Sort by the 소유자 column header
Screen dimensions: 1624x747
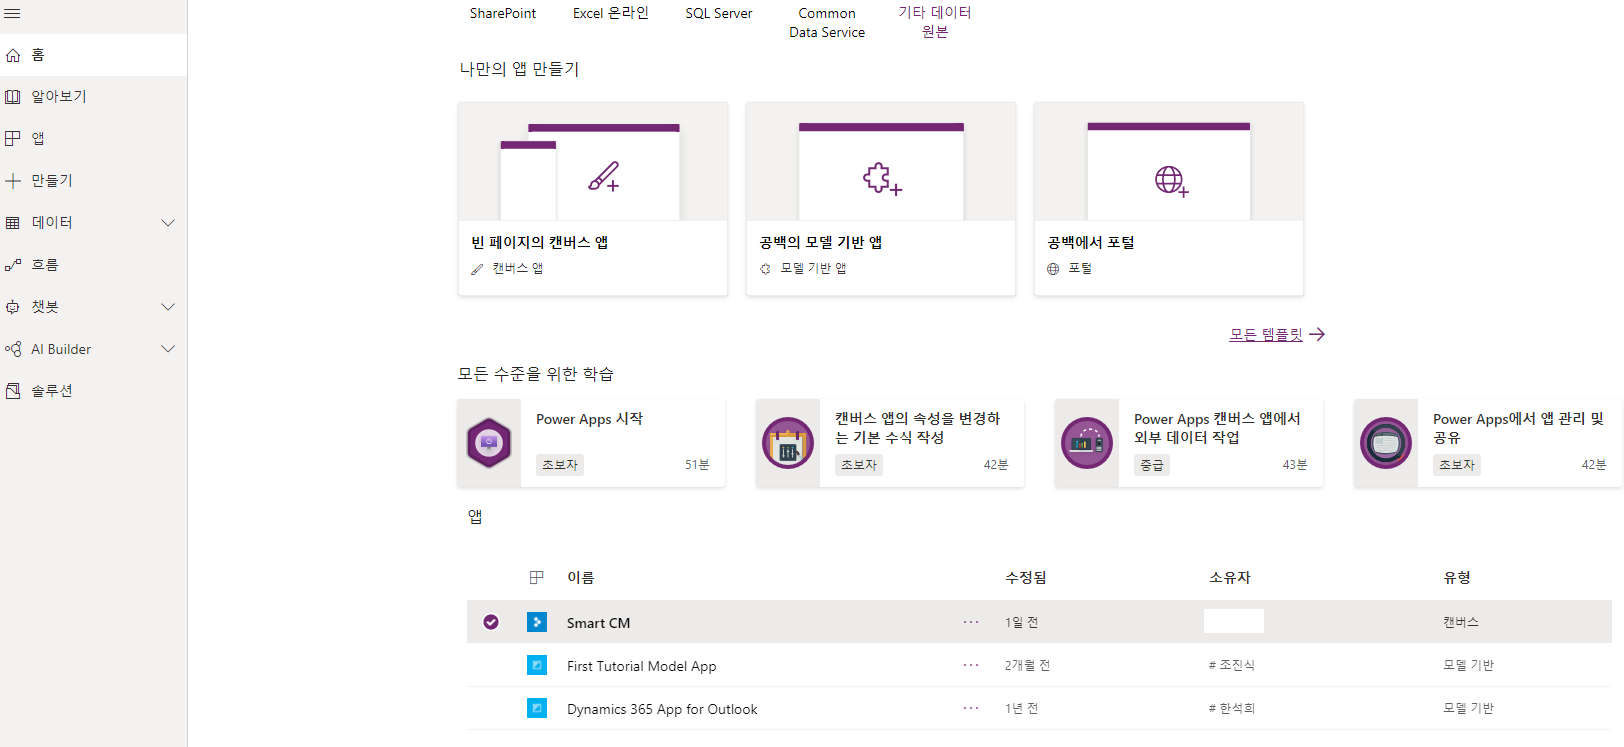1230,578
